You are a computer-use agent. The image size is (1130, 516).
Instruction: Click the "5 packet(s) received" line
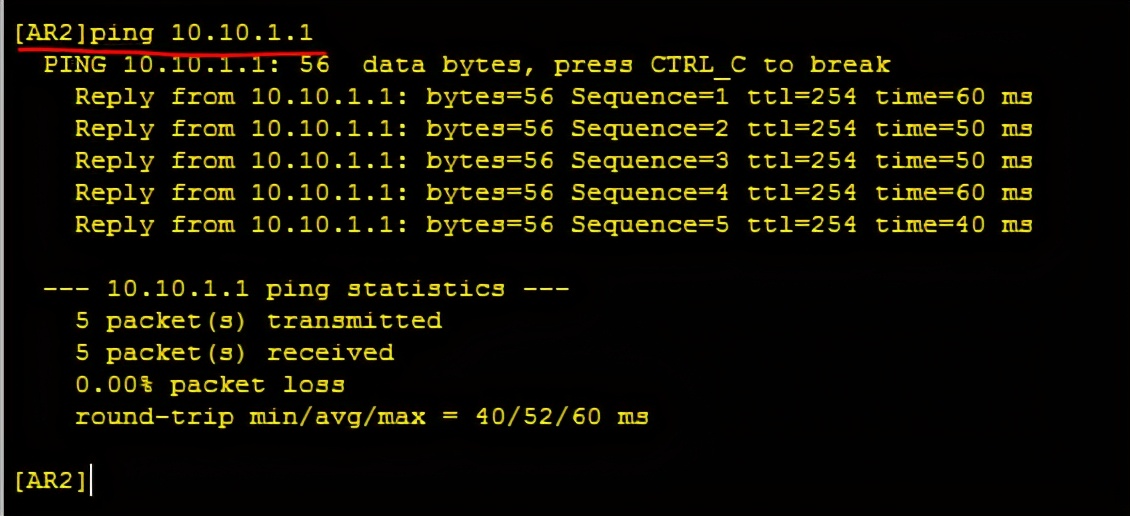pyautogui.click(x=234, y=353)
